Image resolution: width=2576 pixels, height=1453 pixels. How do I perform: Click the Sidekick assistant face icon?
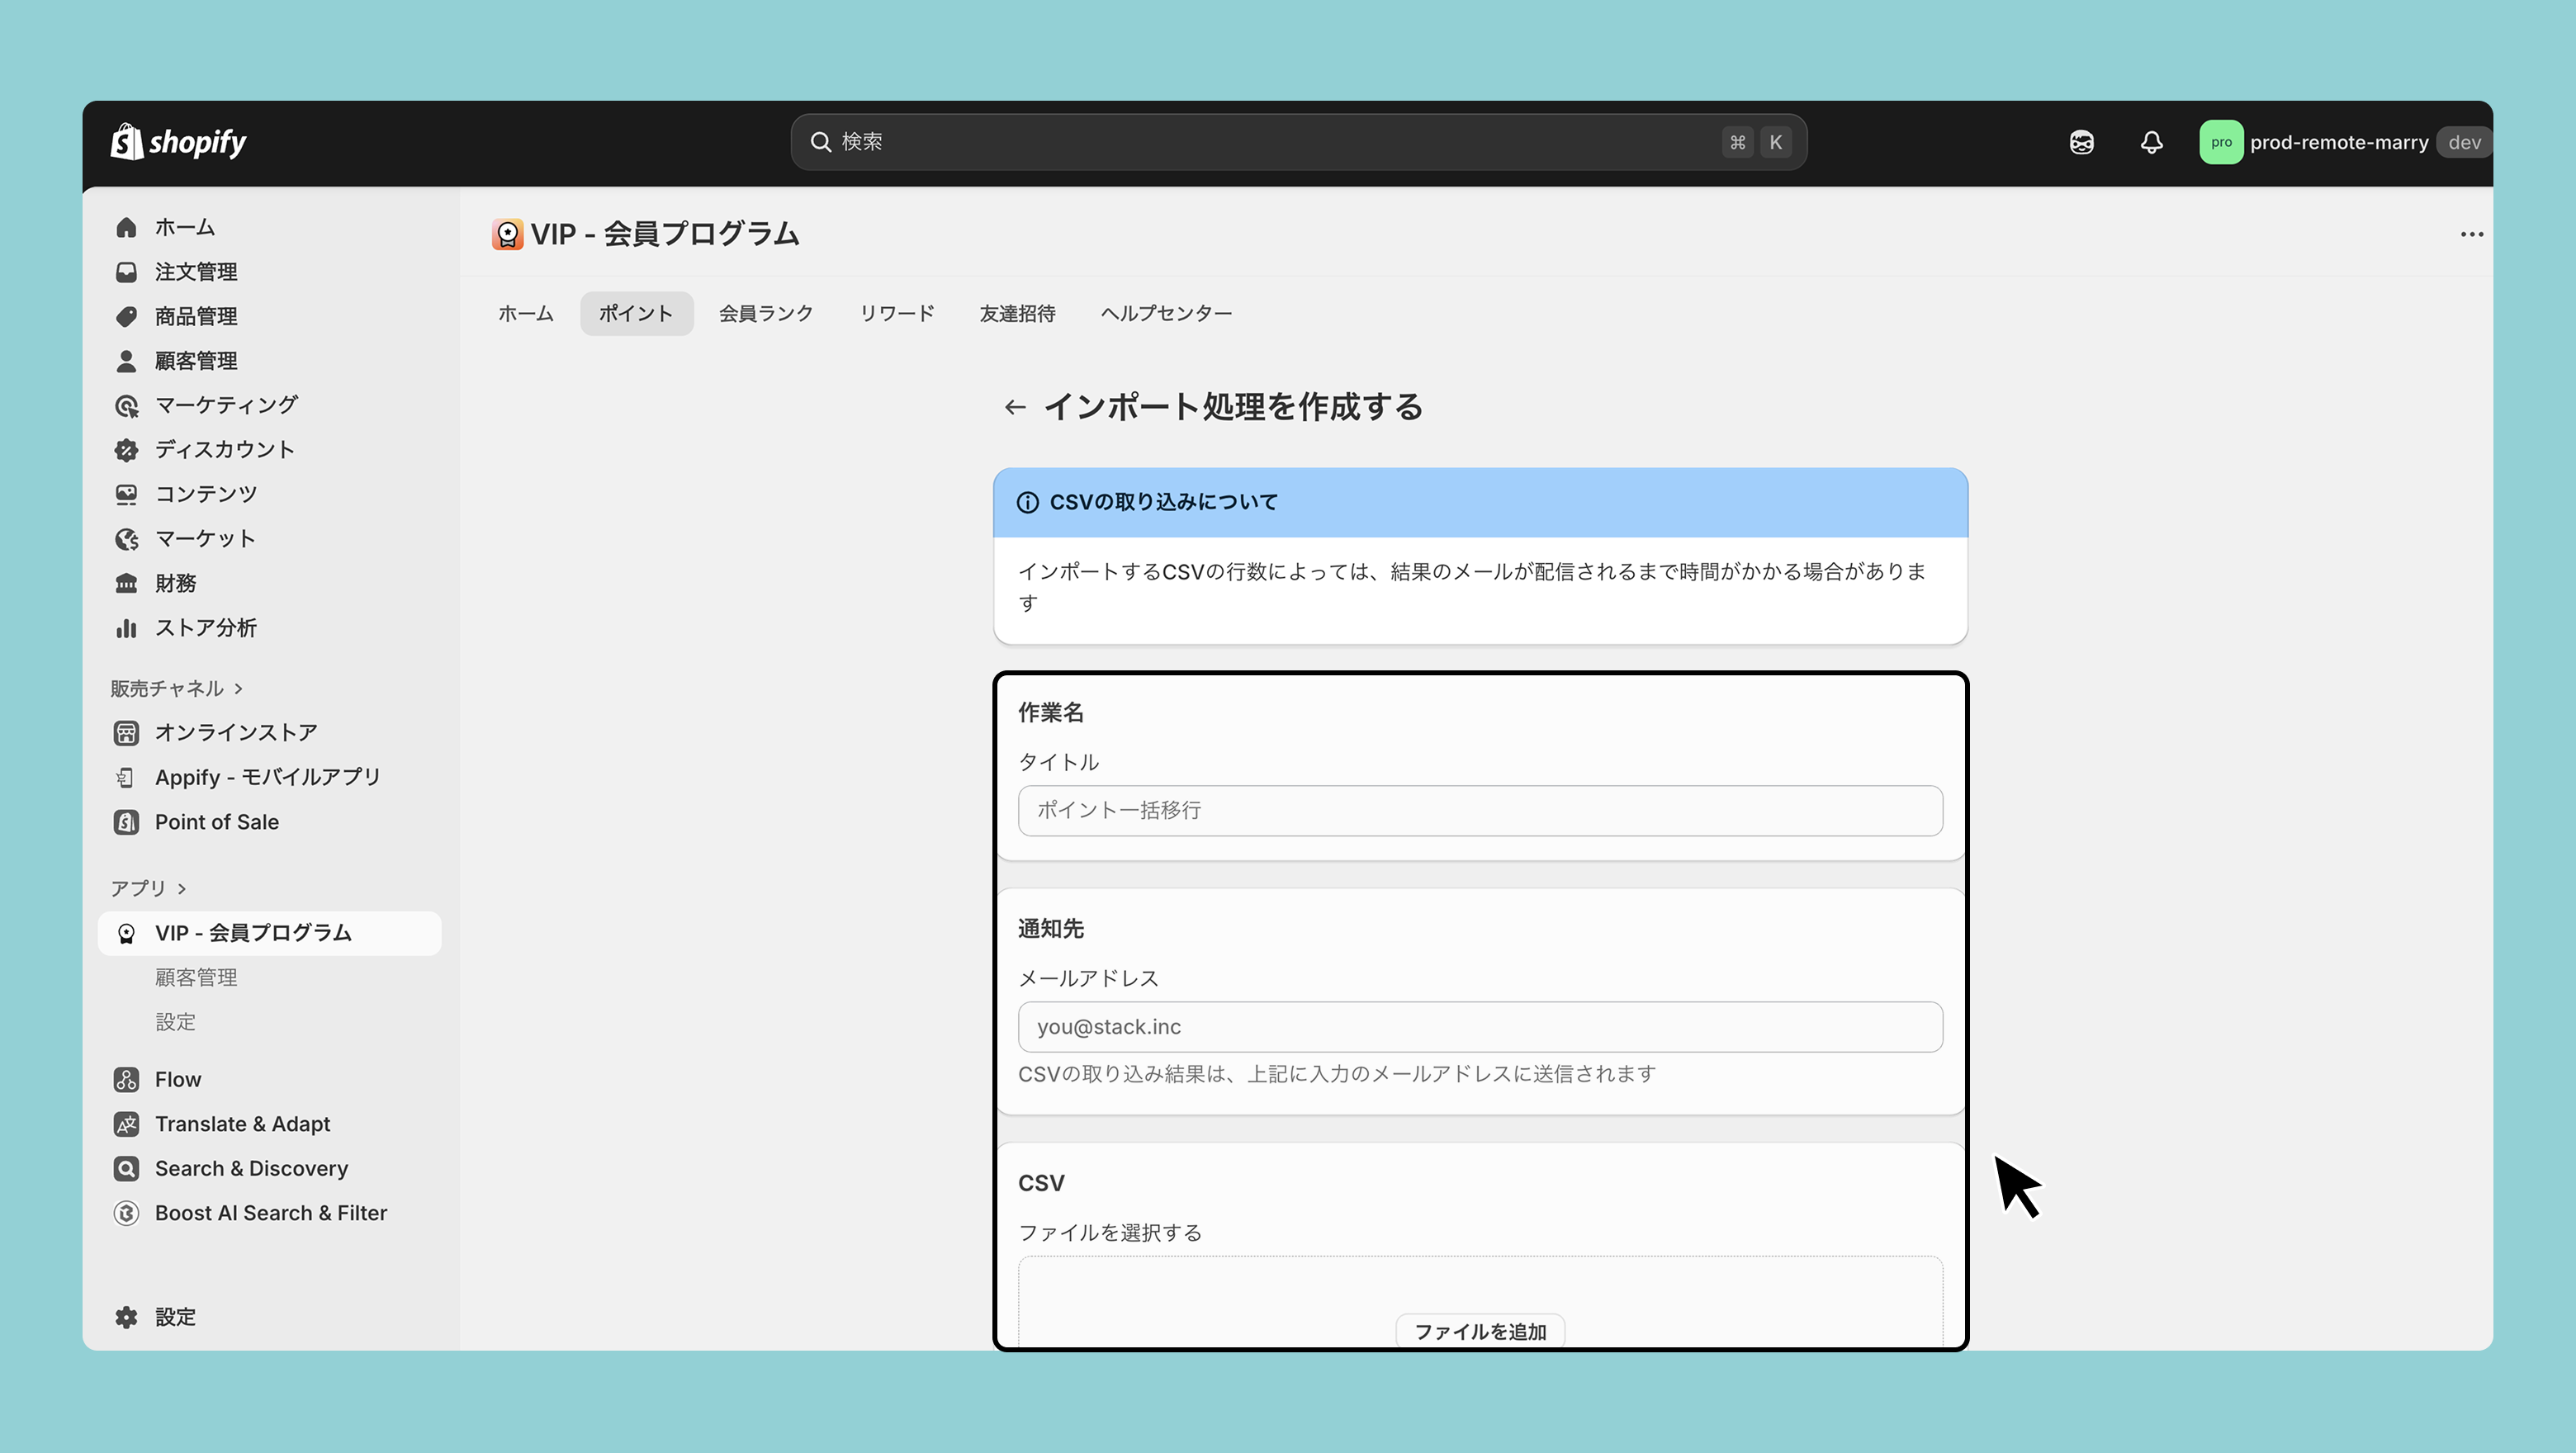(x=2081, y=142)
